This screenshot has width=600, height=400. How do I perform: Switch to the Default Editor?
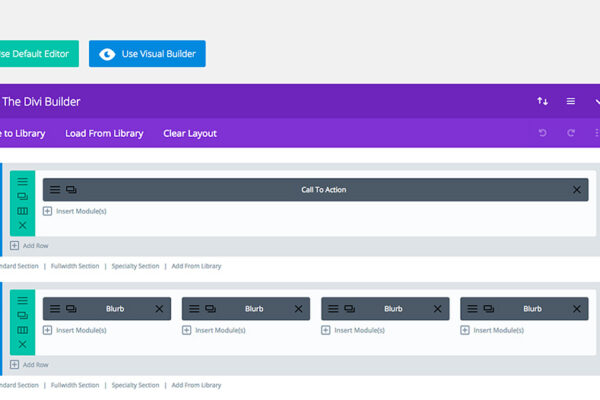point(38,54)
